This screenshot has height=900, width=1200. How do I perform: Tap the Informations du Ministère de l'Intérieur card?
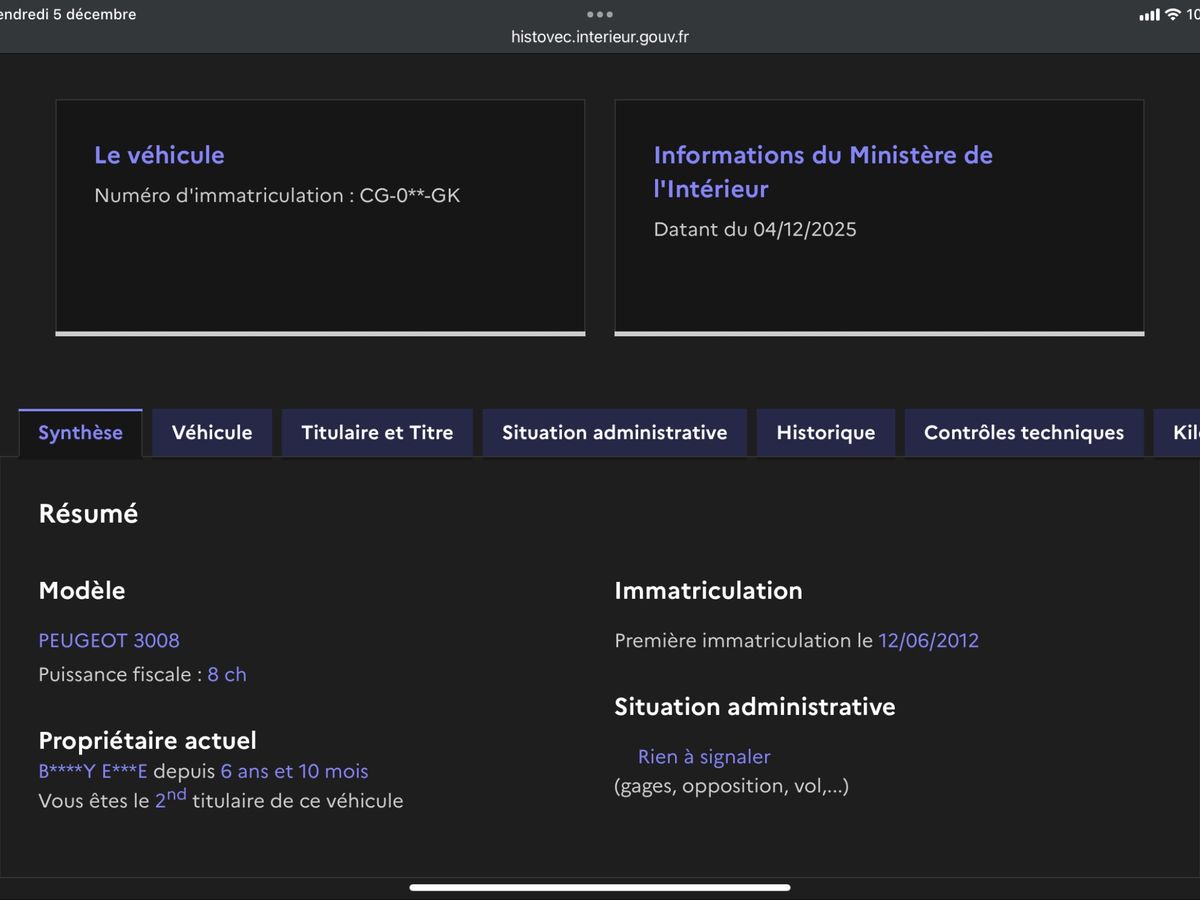879,216
